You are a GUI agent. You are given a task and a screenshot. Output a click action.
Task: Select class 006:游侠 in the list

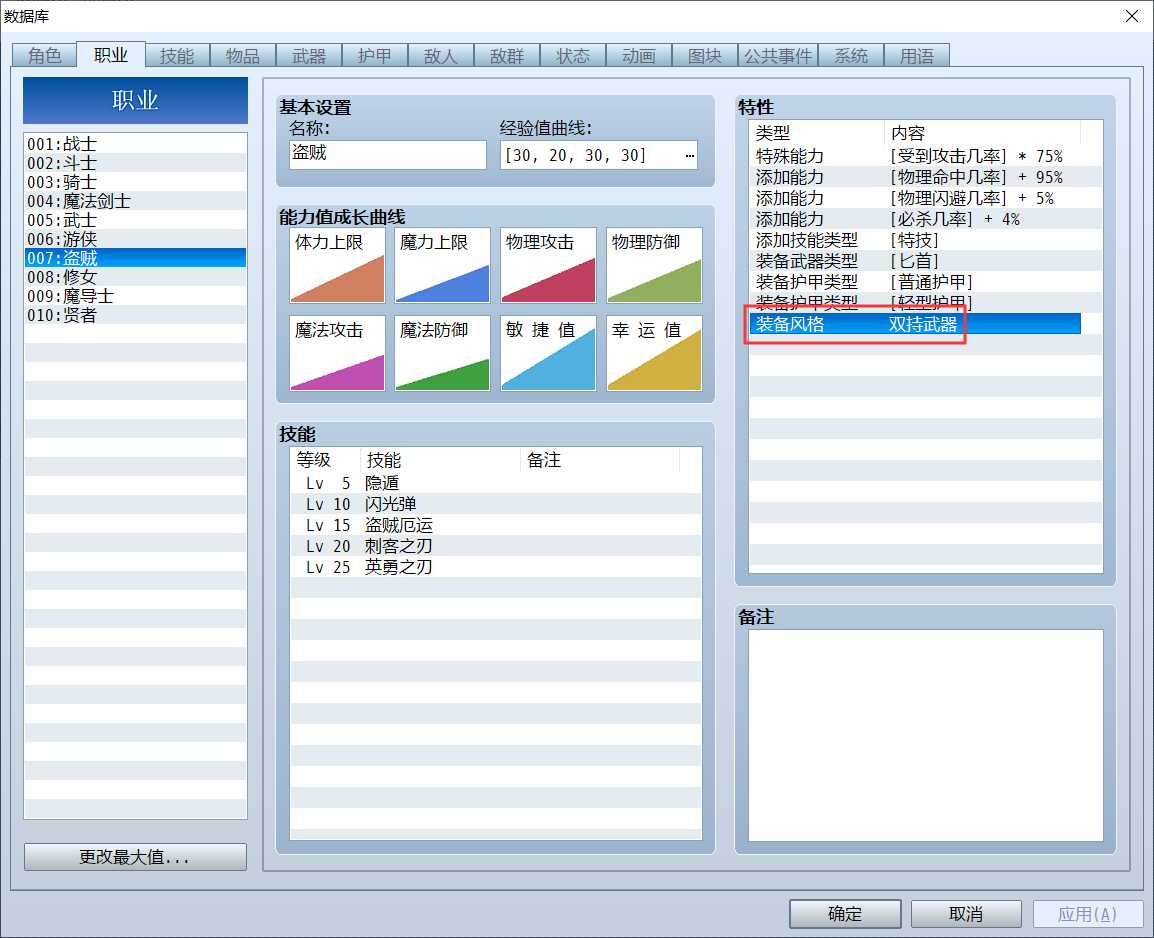[x=135, y=239]
